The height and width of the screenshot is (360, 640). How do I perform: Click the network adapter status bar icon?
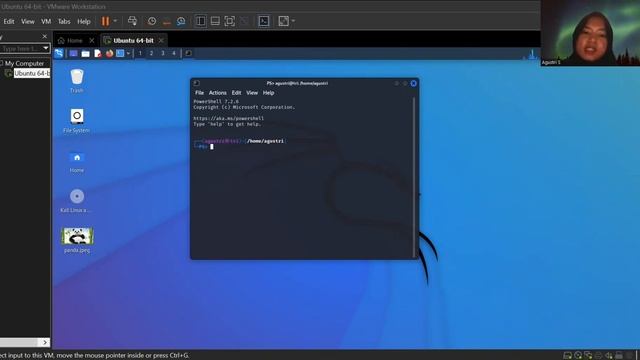tap(588, 356)
